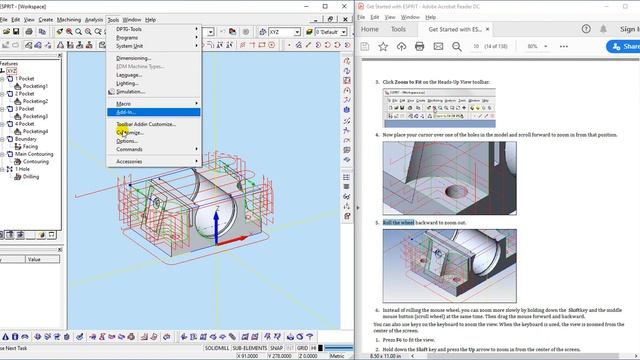
Task: Click the black color swatch in ESPRIT status bar
Action: pyautogui.click(x=320, y=348)
